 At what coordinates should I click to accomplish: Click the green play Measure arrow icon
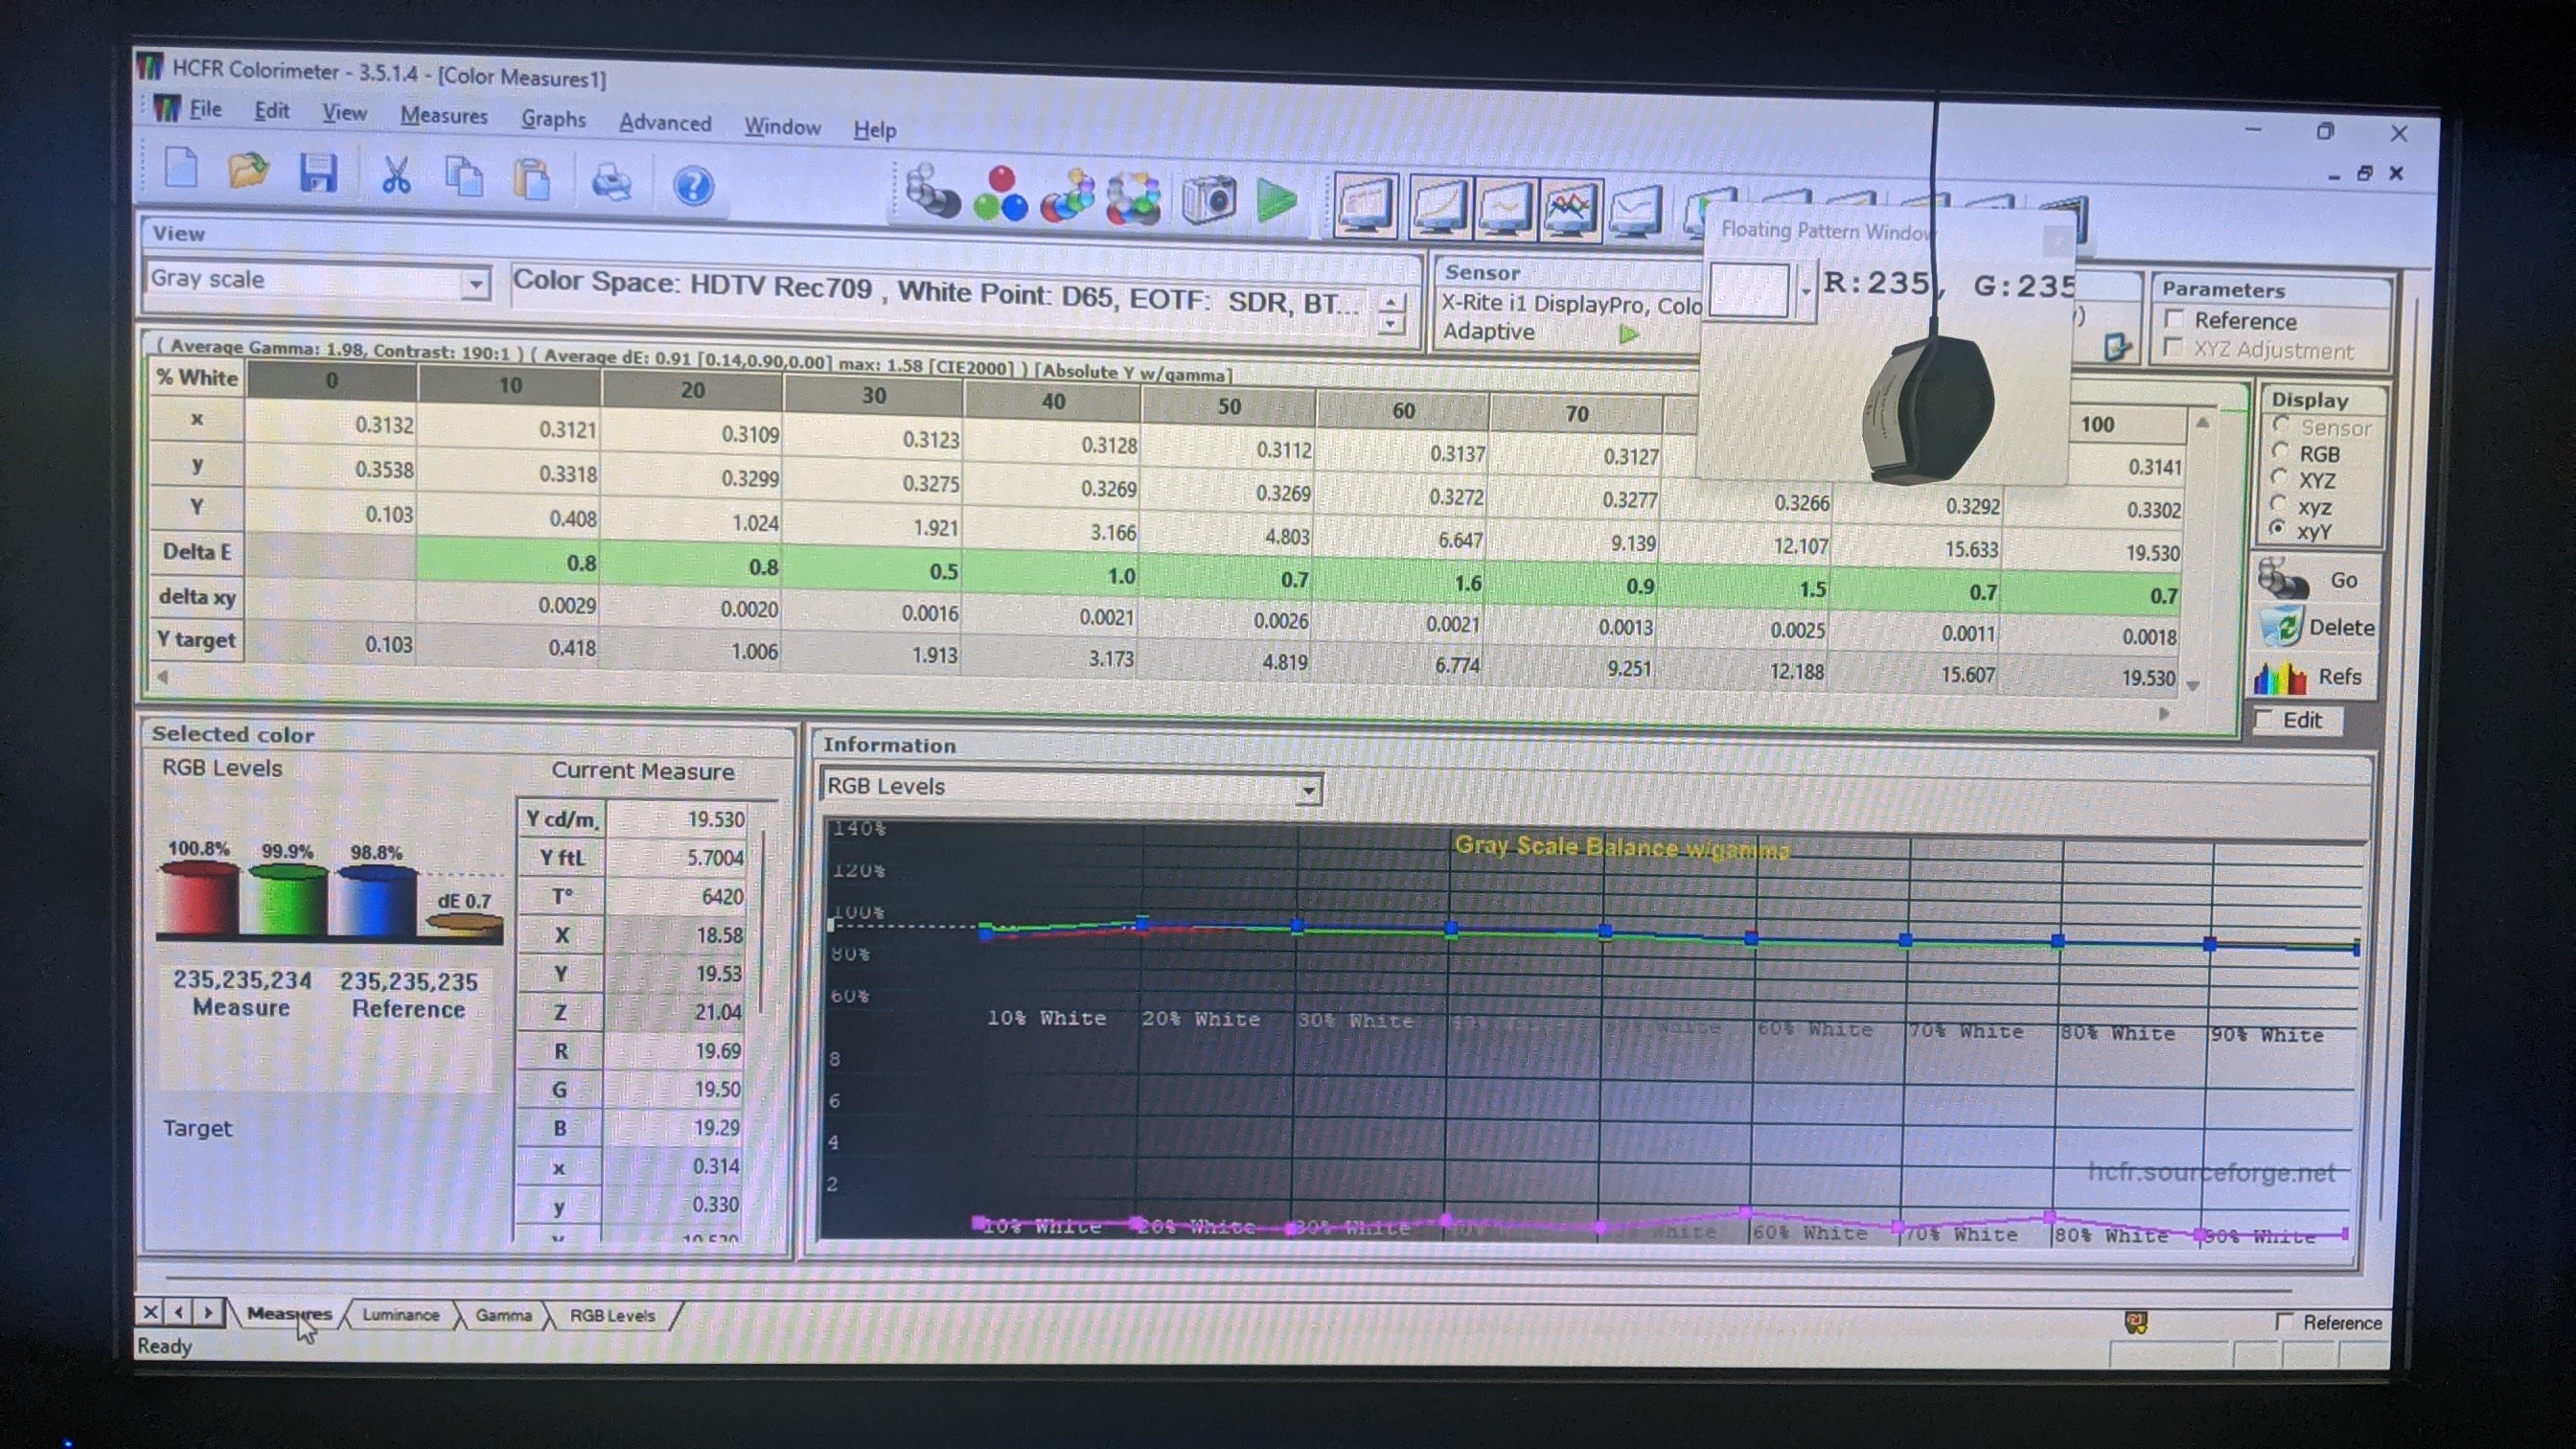1276,201
